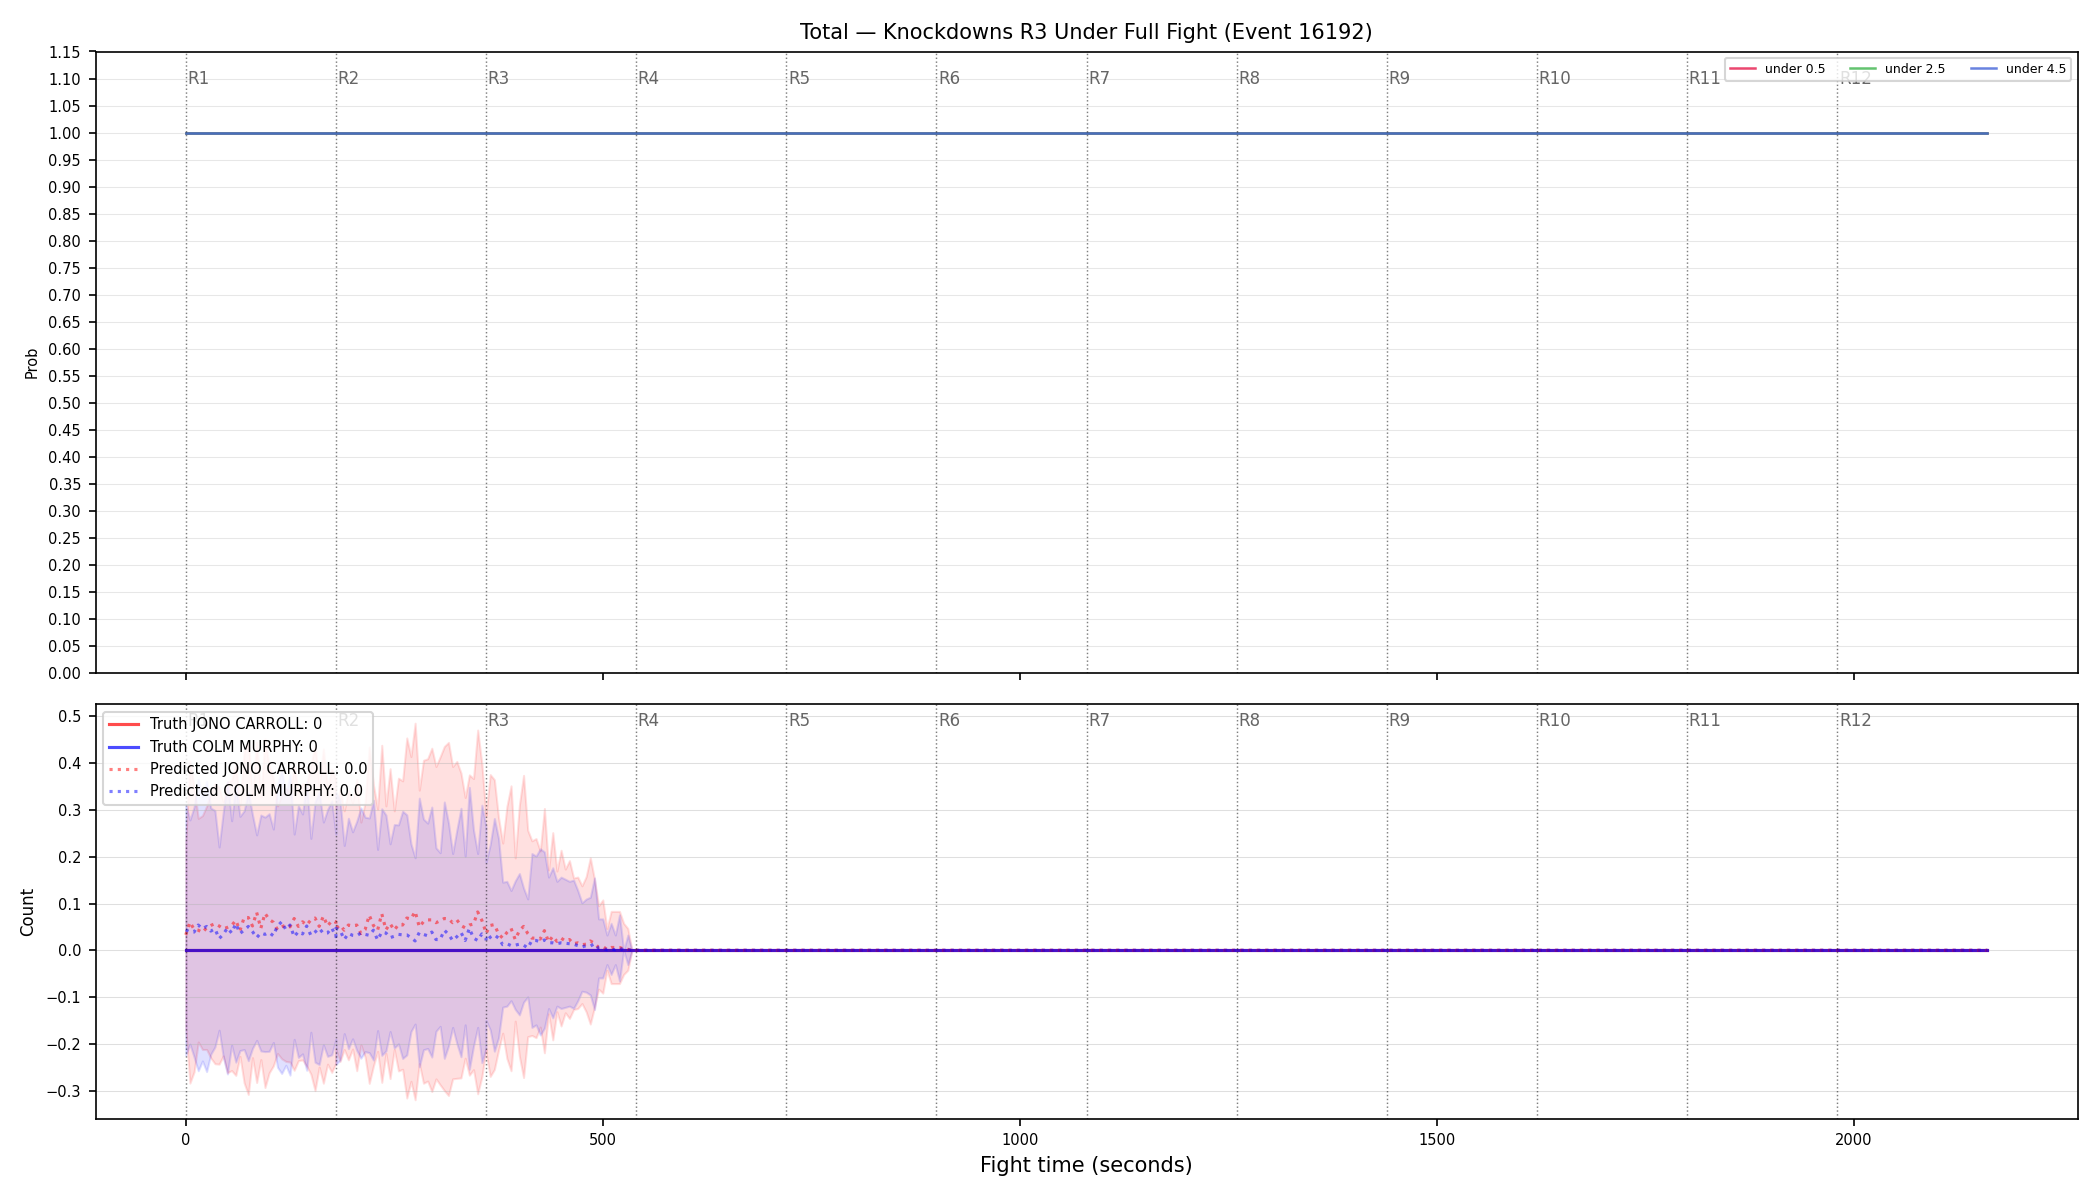Image resolution: width=2100 pixels, height=1200 pixels.
Task: Click the 0.25 tick on Prob axis
Action: click(x=65, y=538)
